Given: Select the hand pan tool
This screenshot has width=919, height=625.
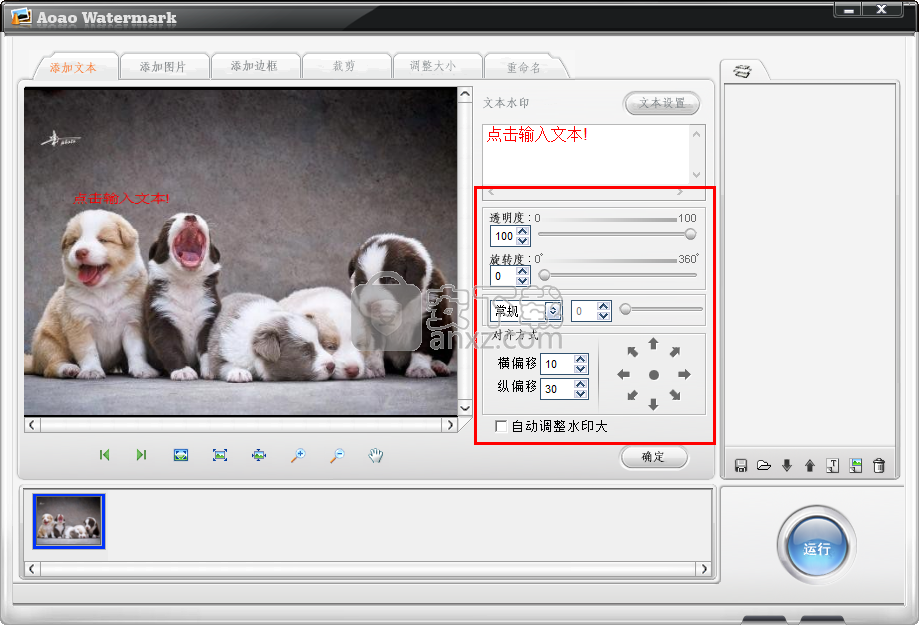Looking at the screenshot, I should point(376,455).
